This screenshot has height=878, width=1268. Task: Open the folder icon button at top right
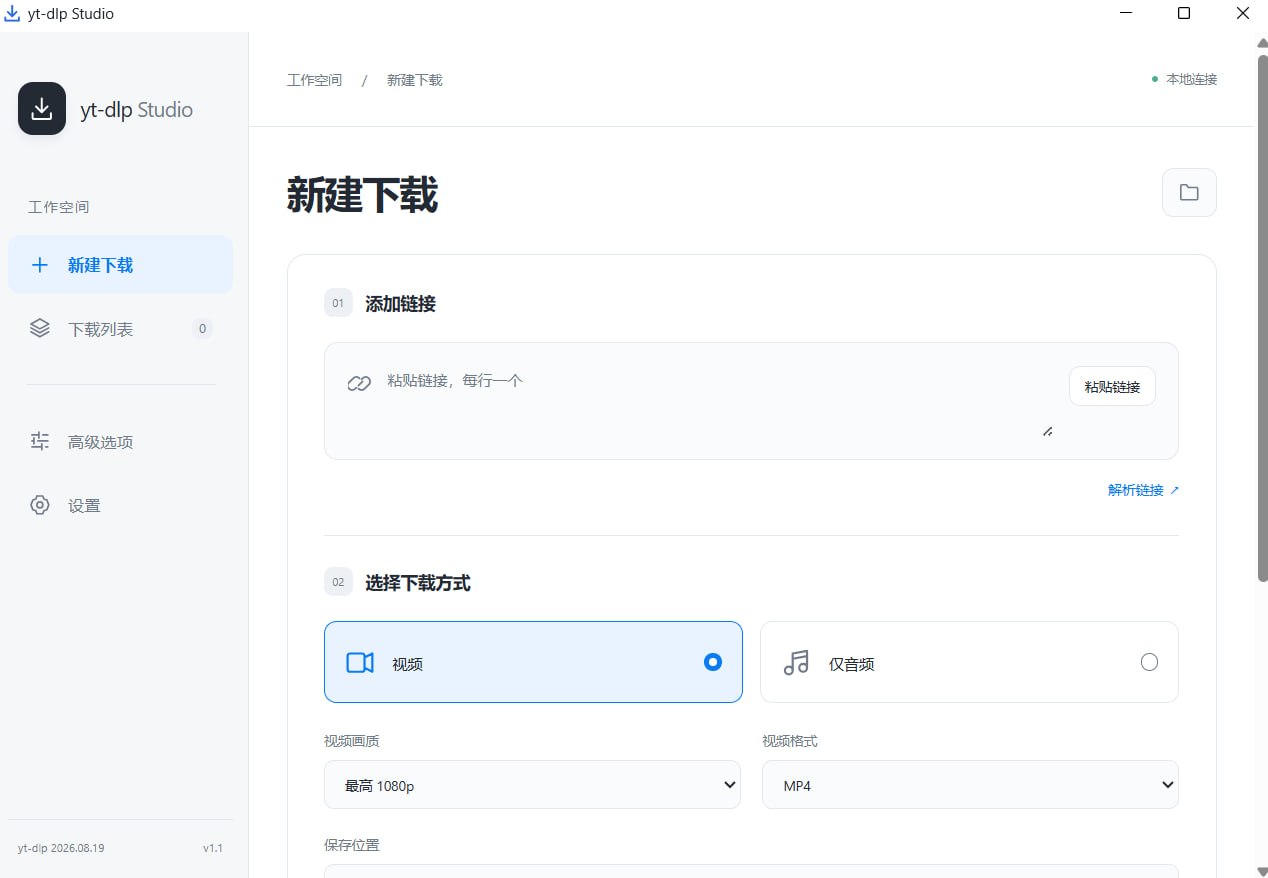1189,192
